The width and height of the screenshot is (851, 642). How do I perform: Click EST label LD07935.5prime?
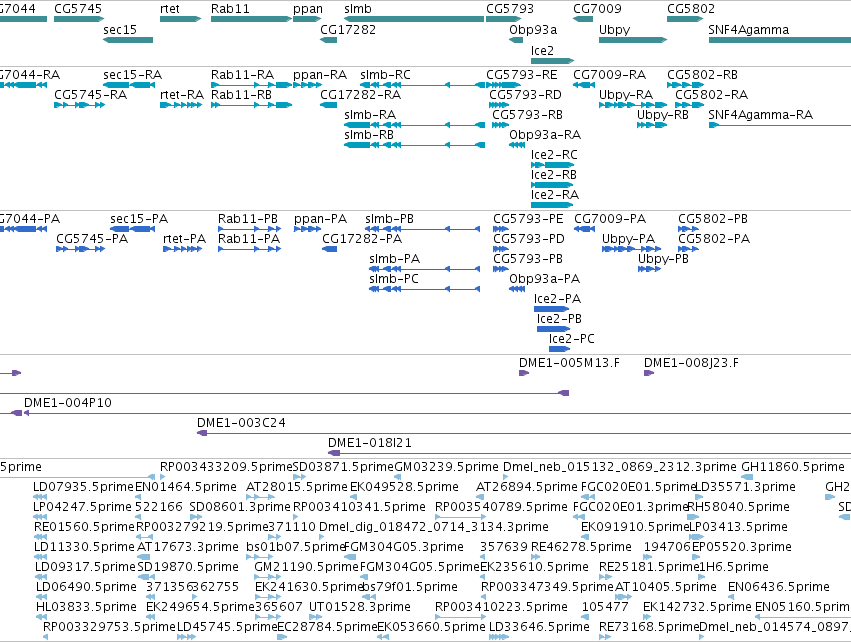click(83, 487)
